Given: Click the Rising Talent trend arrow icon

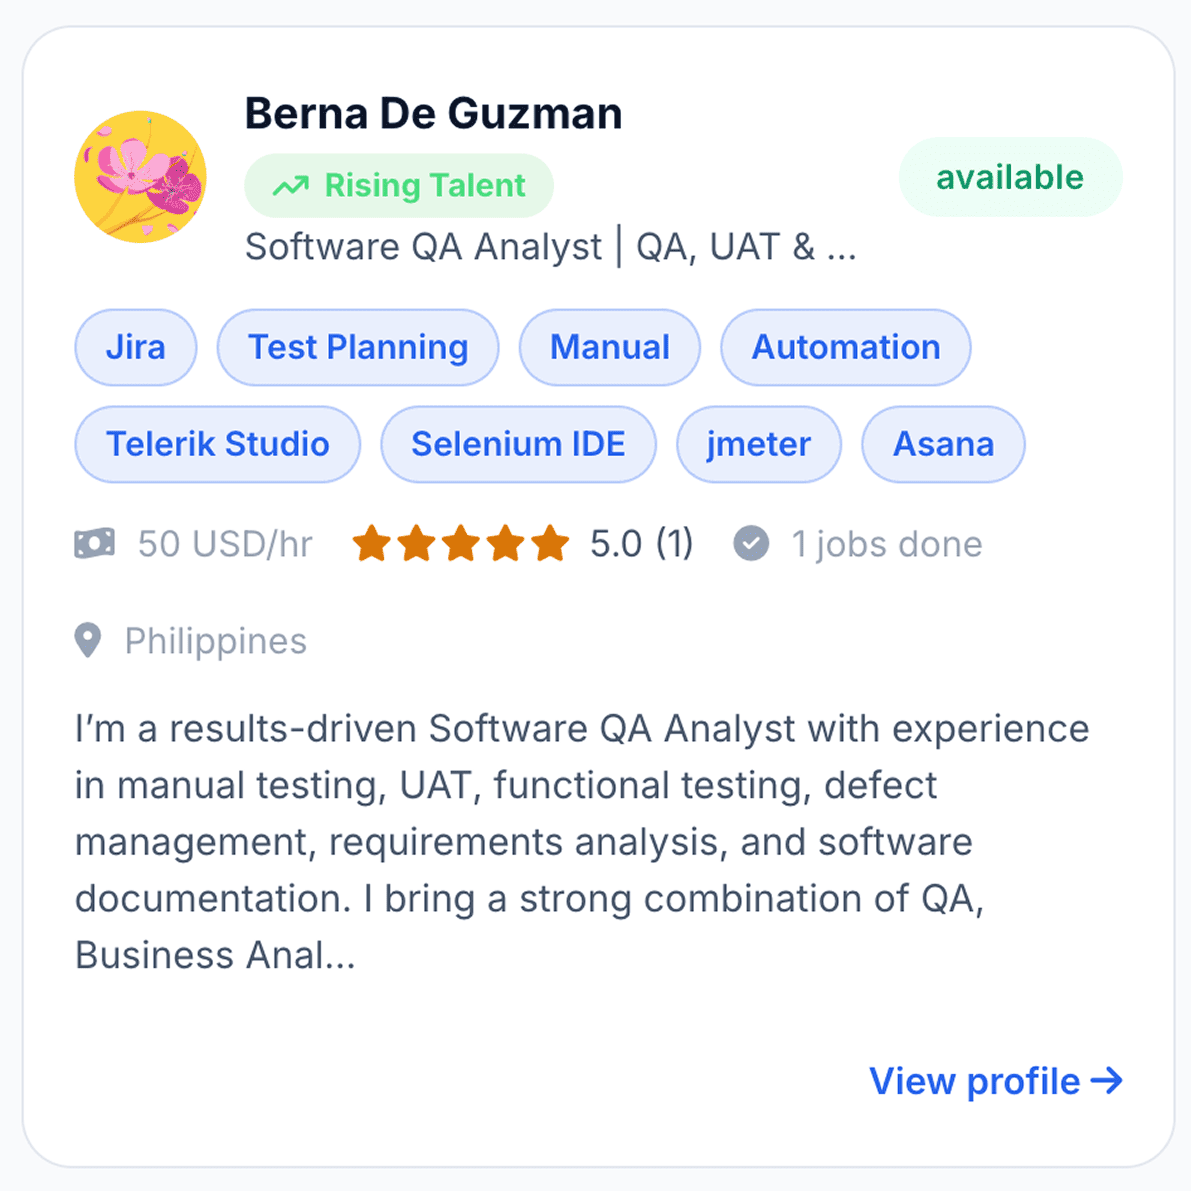Looking at the screenshot, I should [291, 186].
